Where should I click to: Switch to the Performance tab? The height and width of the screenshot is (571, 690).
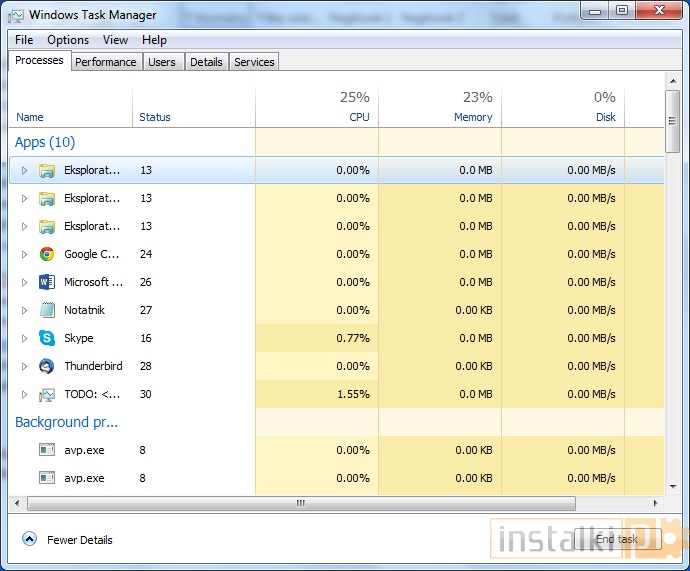click(106, 62)
